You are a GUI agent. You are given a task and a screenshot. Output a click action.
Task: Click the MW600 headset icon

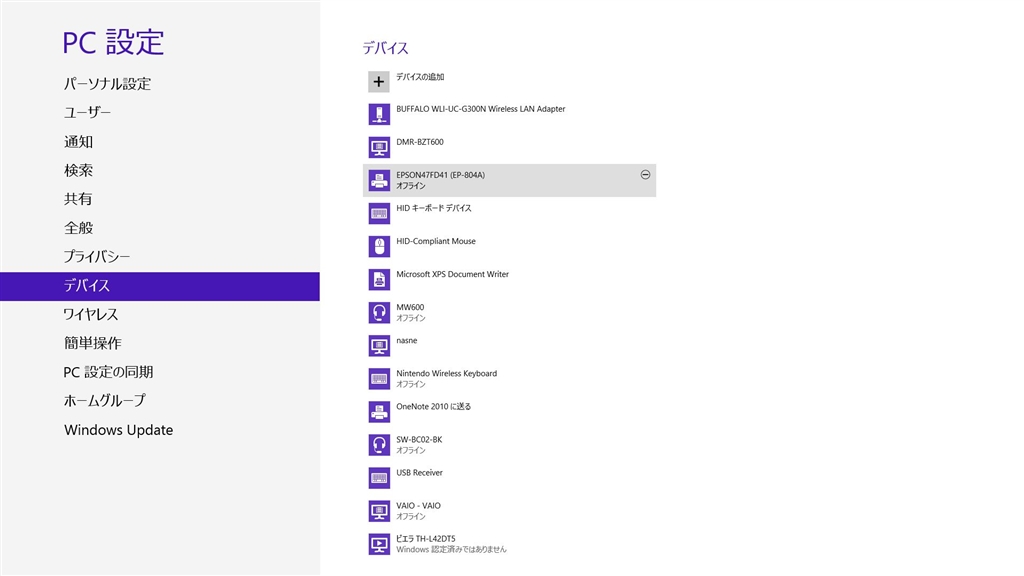click(x=379, y=312)
